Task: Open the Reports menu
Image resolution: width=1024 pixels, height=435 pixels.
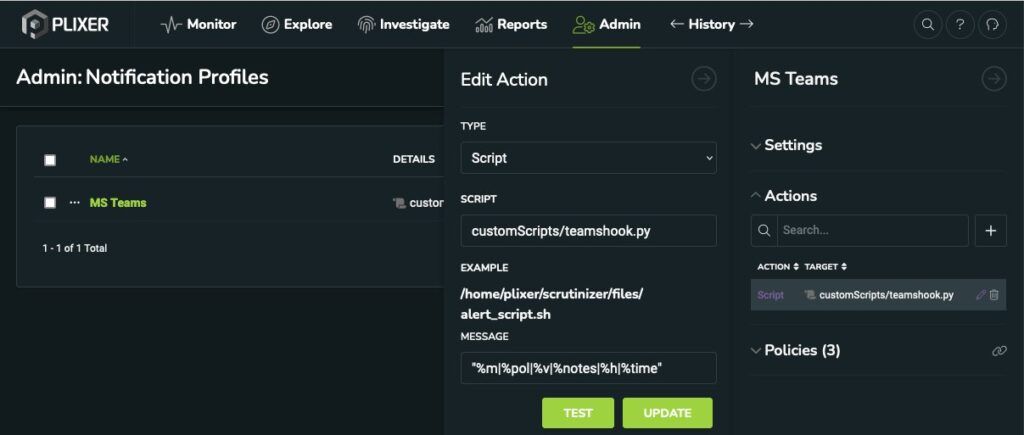Action: [511, 24]
